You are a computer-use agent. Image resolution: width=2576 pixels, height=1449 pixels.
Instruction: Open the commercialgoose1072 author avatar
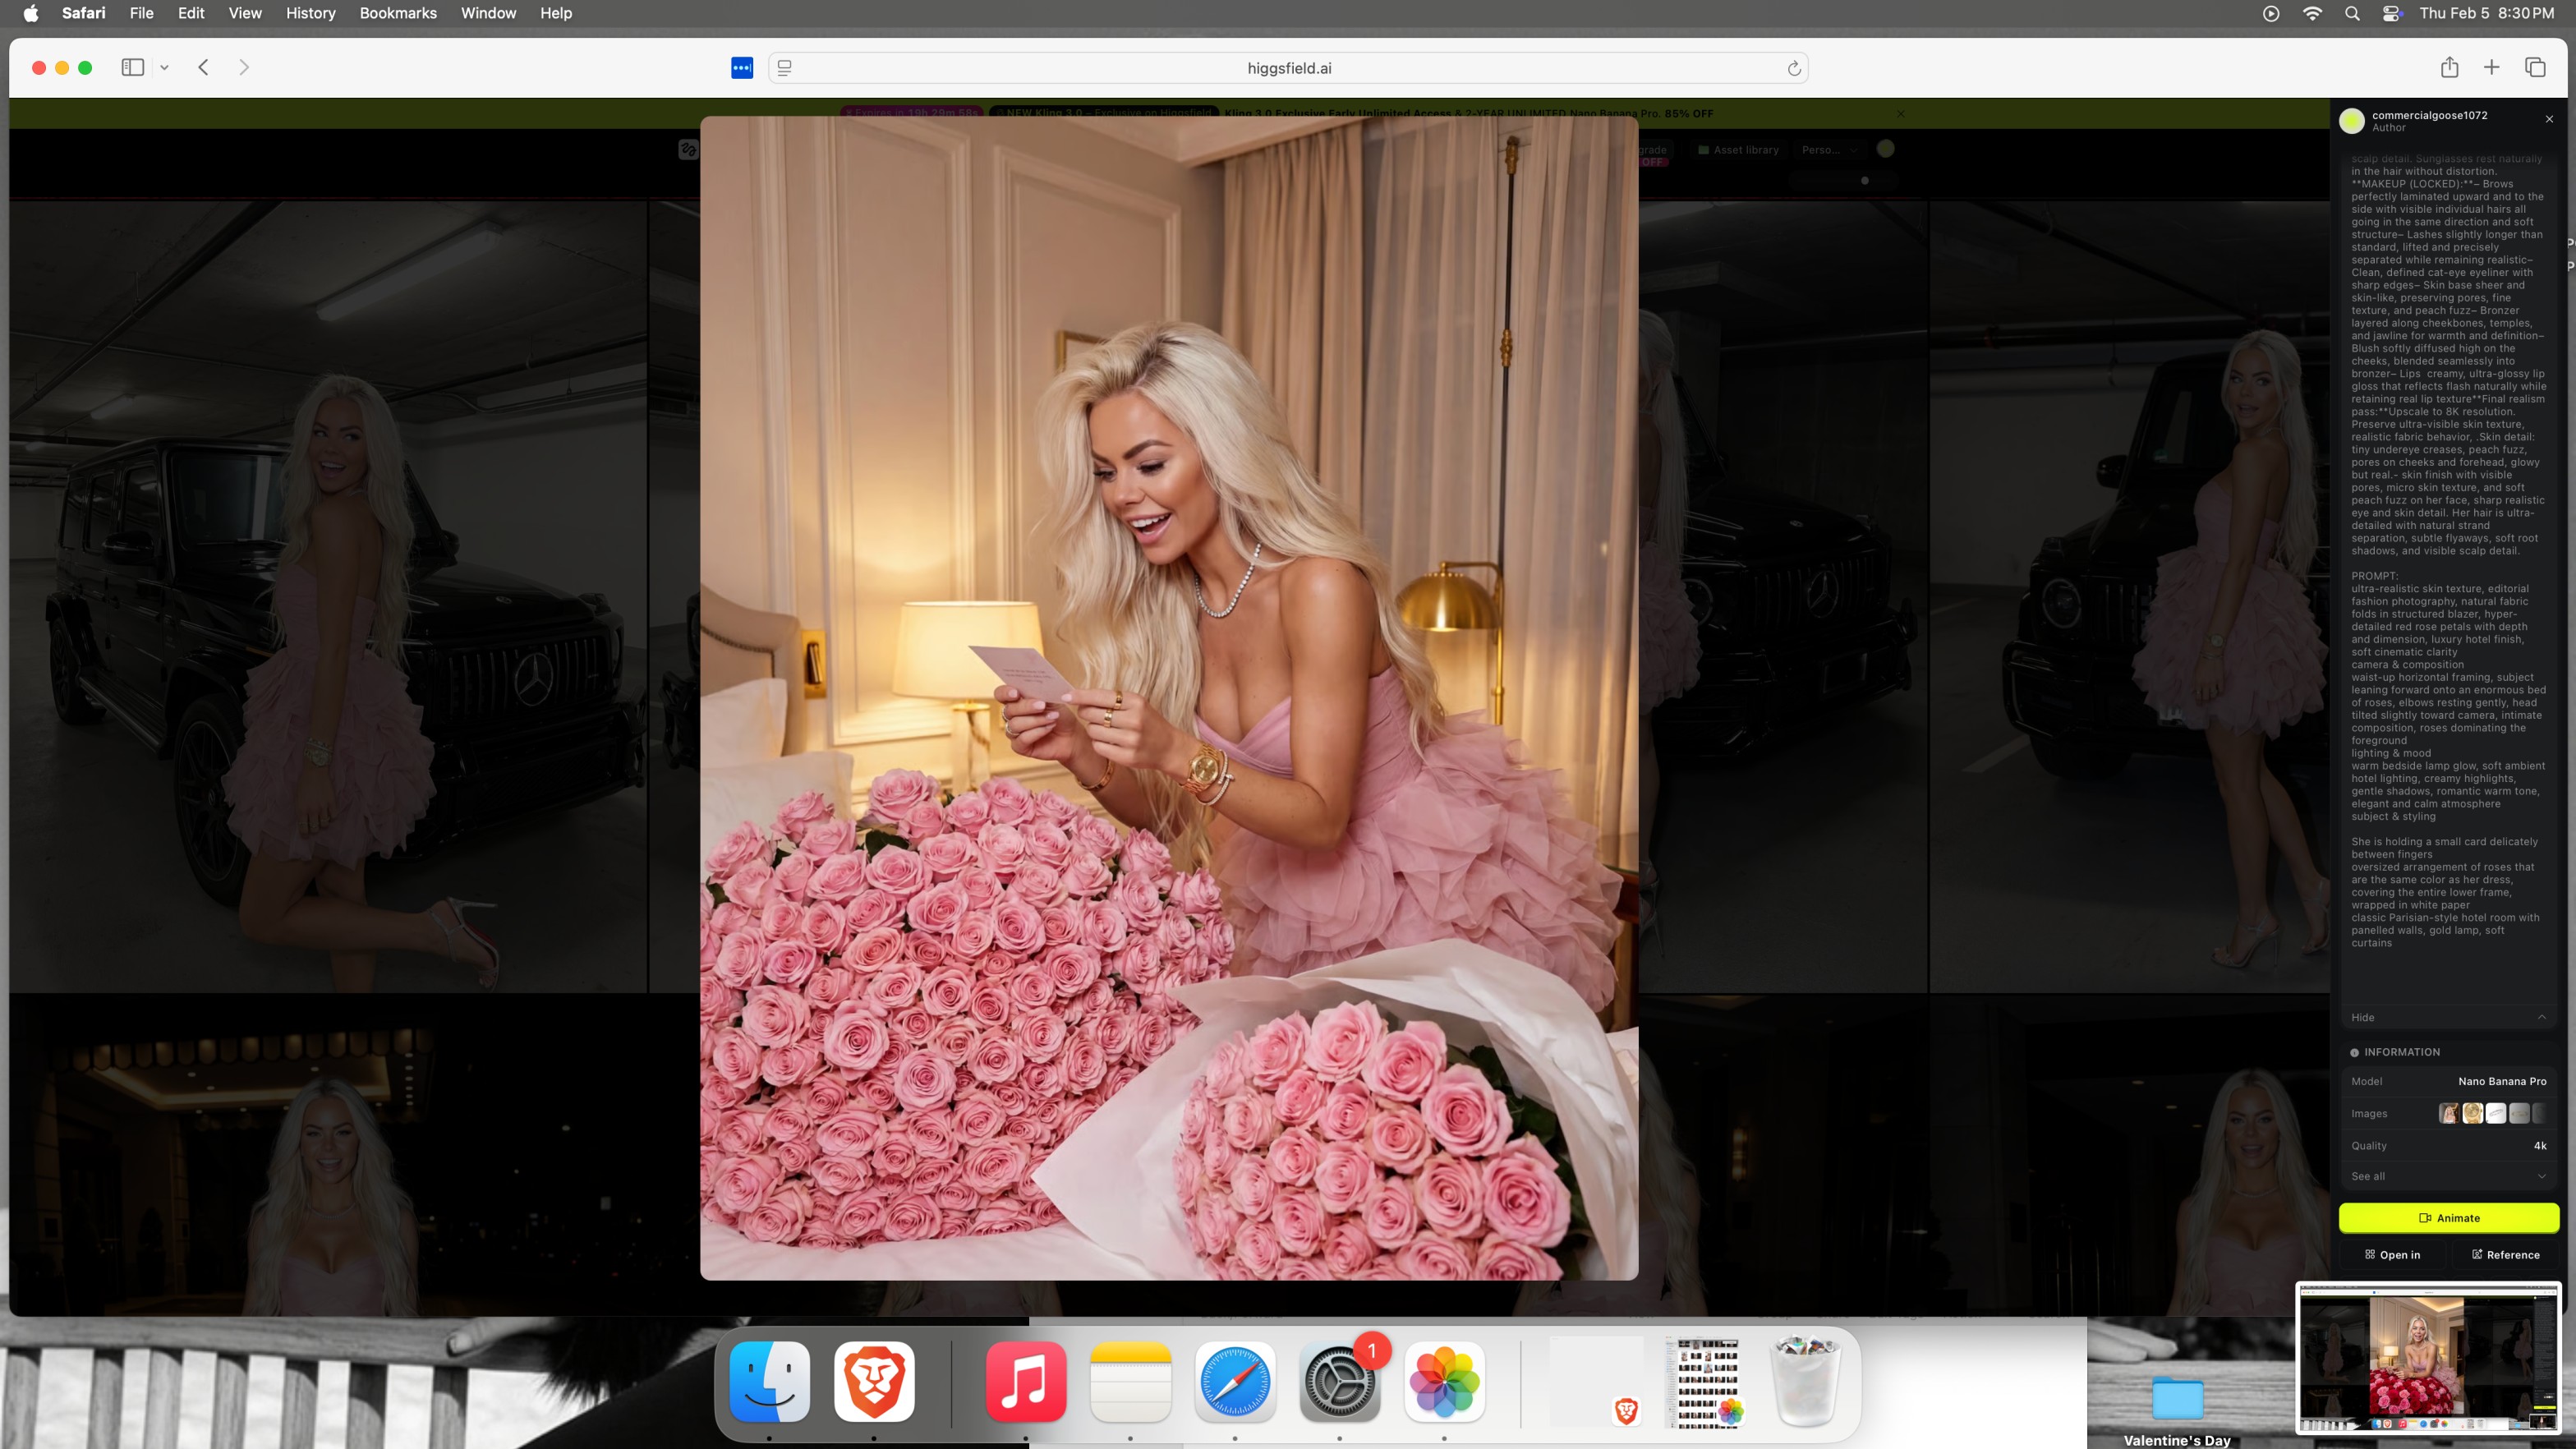point(2352,120)
